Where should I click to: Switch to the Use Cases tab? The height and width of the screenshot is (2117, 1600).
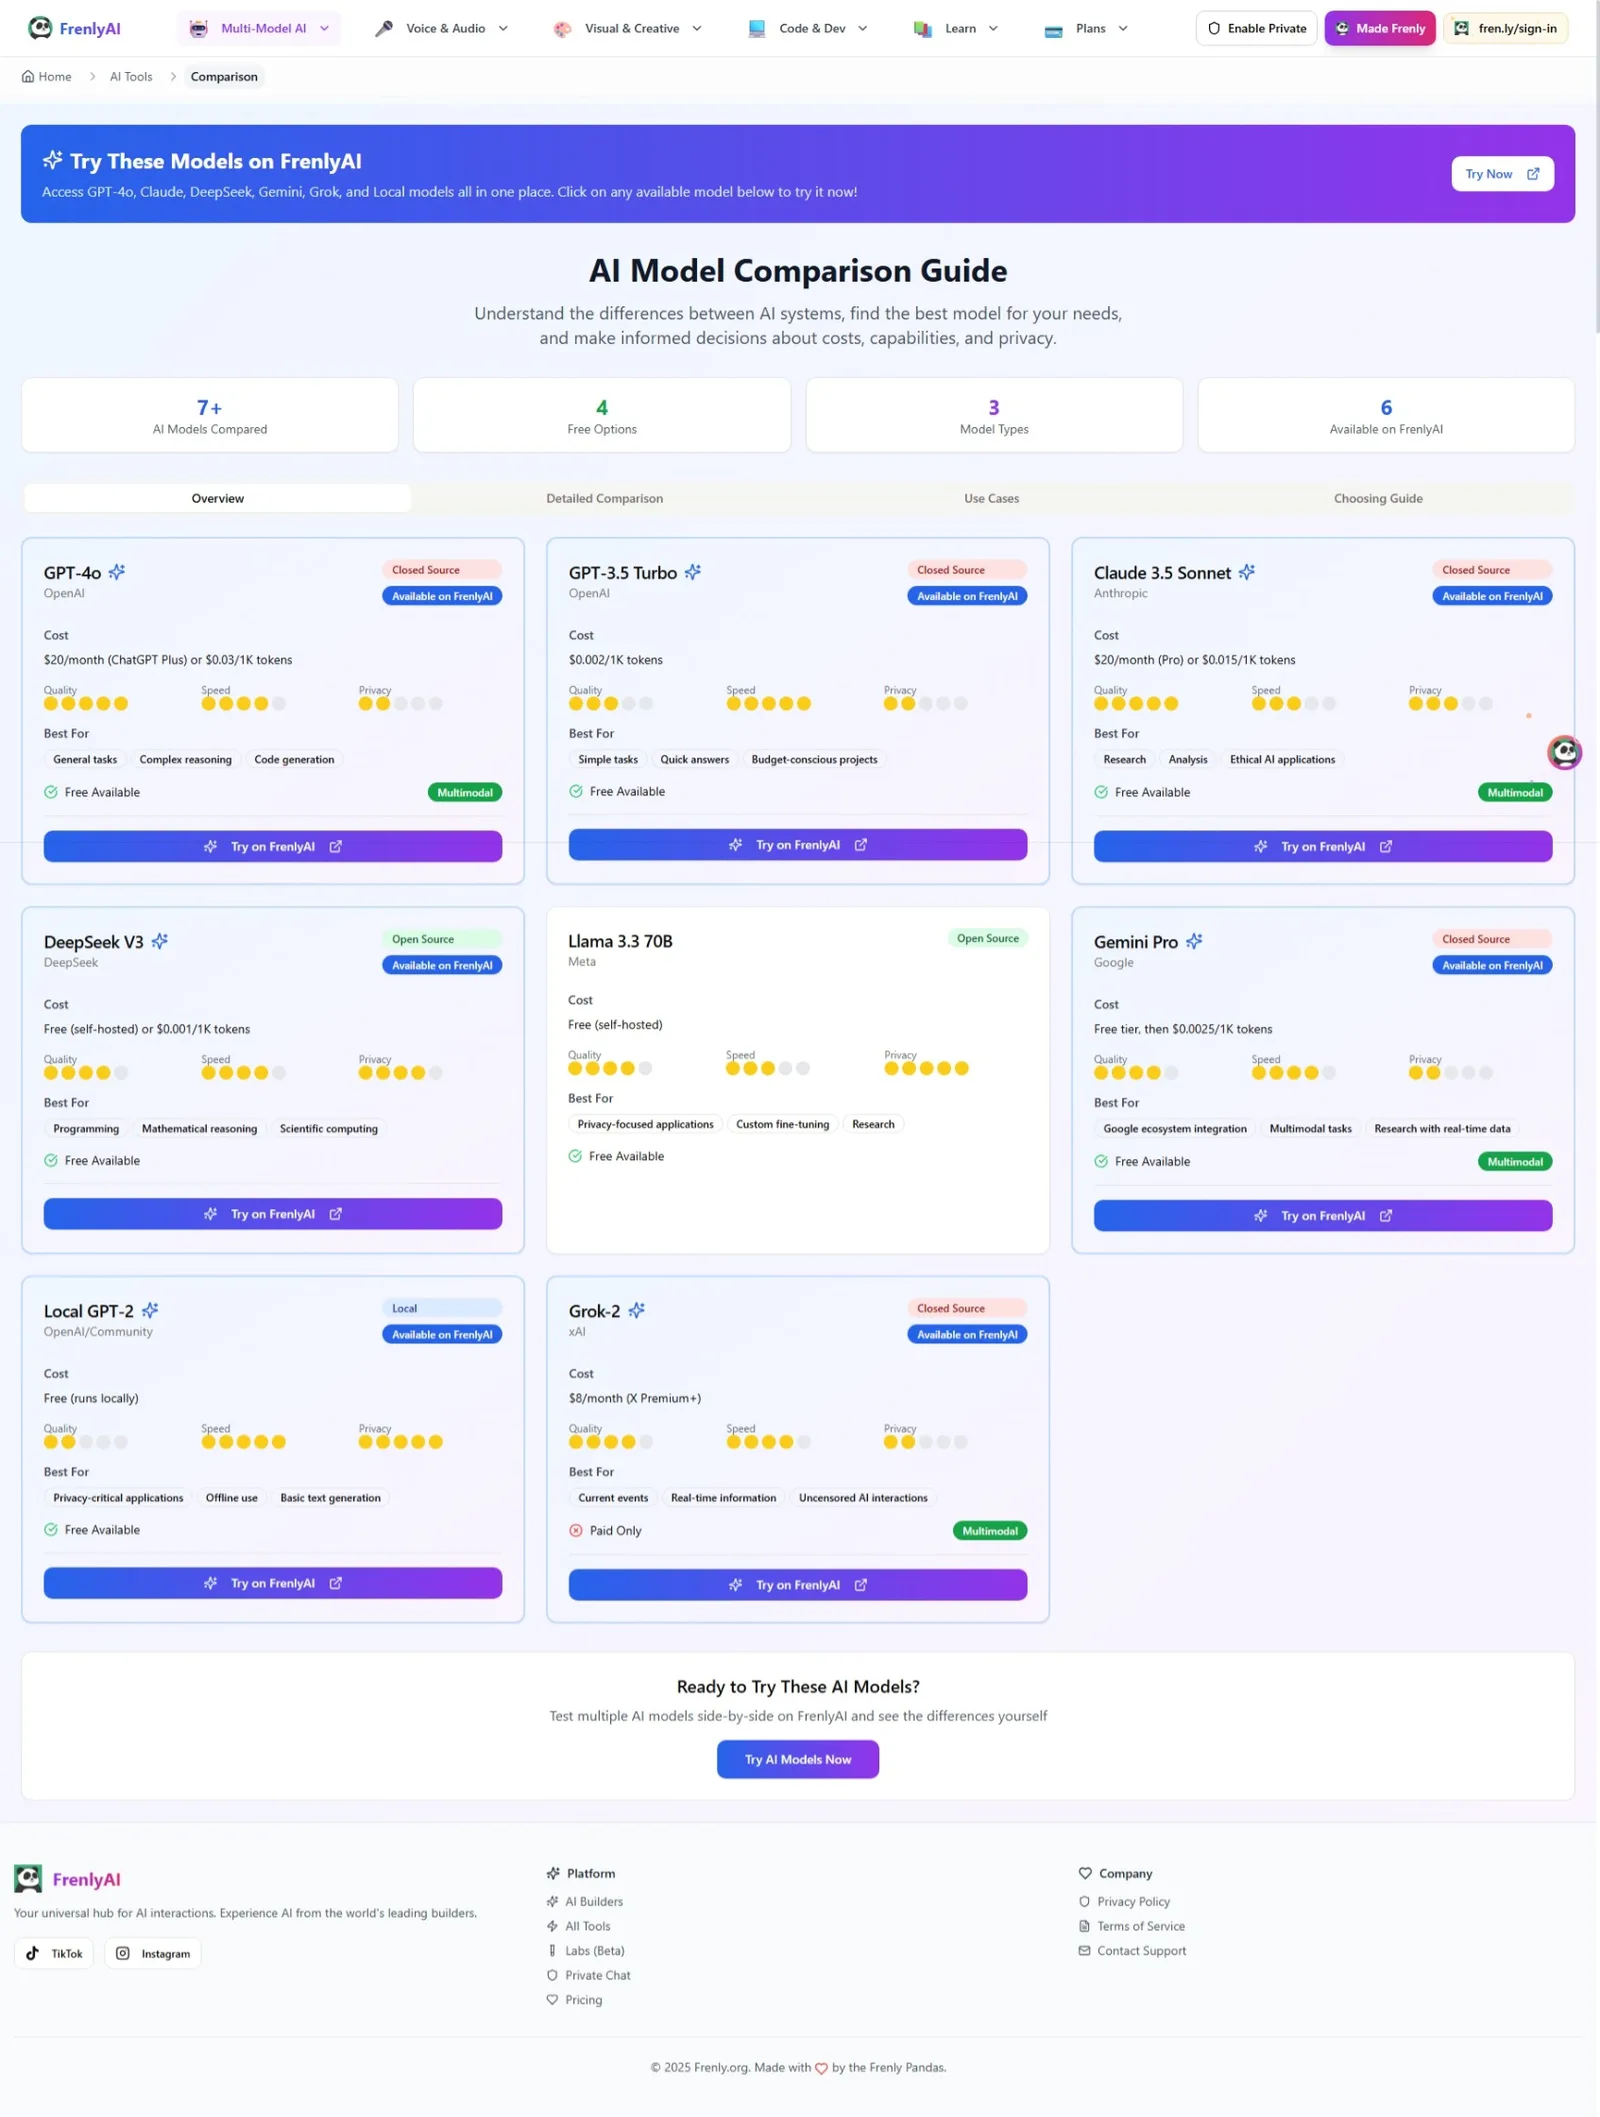pos(991,498)
